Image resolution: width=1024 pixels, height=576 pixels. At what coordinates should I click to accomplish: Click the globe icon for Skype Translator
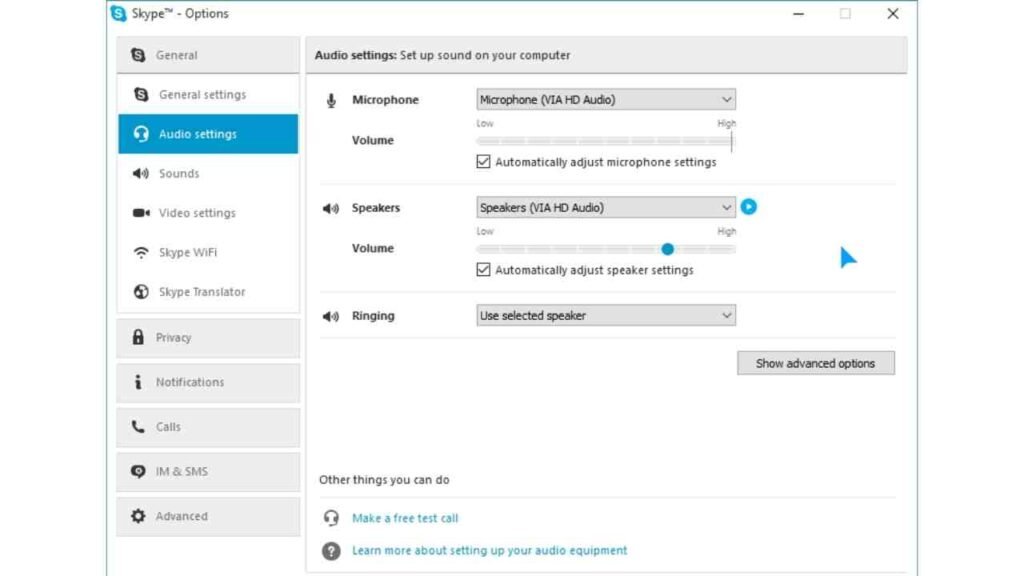tap(141, 292)
